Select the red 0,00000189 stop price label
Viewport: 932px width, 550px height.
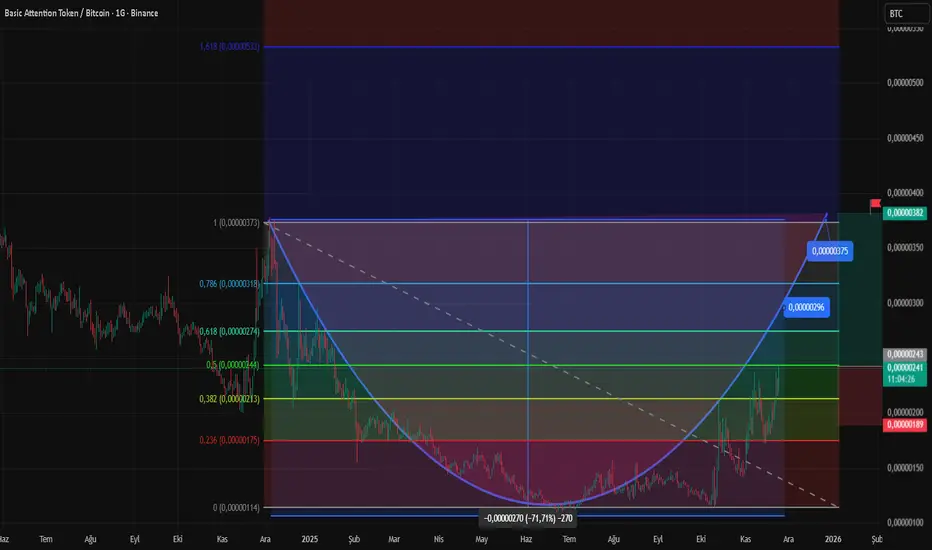[906, 425]
